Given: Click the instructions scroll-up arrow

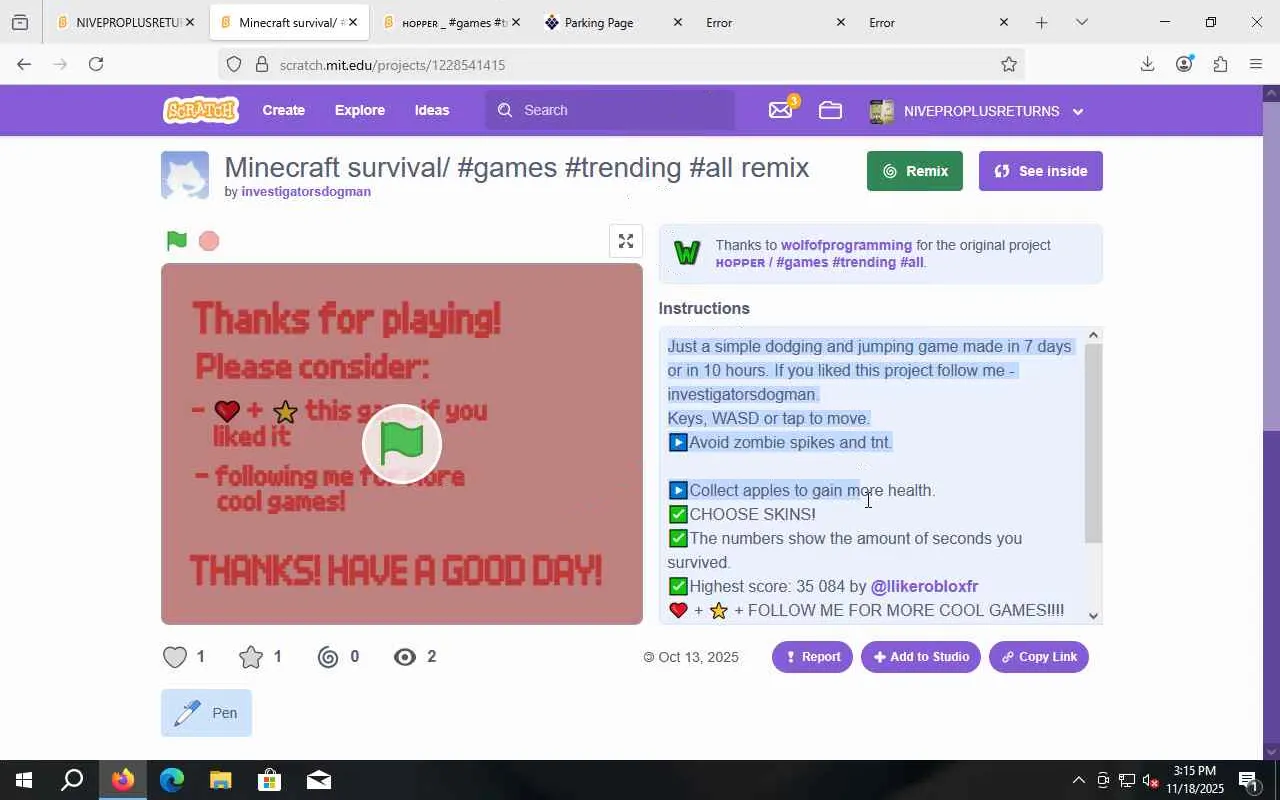Looking at the screenshot, I should pyautogui.click(x=1093, y=336).
